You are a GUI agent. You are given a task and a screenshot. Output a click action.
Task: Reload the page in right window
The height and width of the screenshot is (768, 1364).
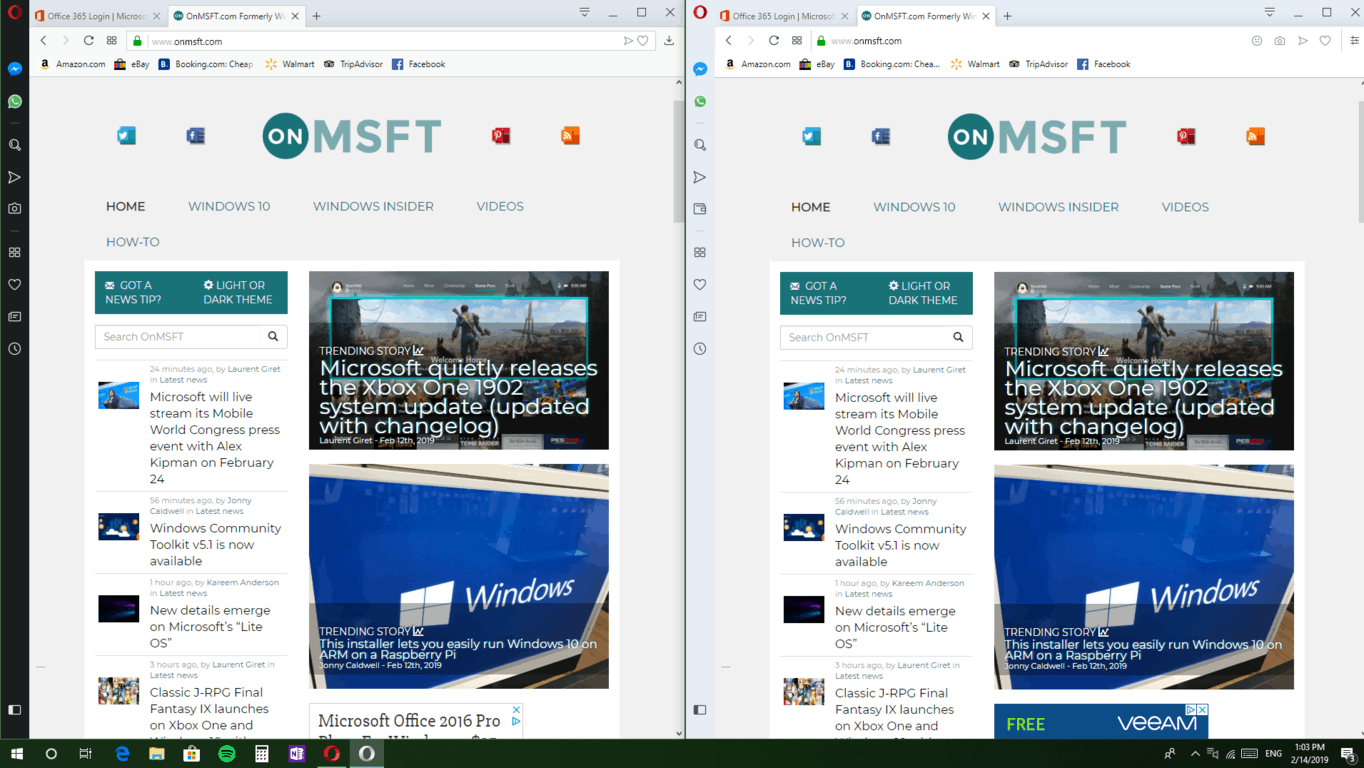point(774,41)
